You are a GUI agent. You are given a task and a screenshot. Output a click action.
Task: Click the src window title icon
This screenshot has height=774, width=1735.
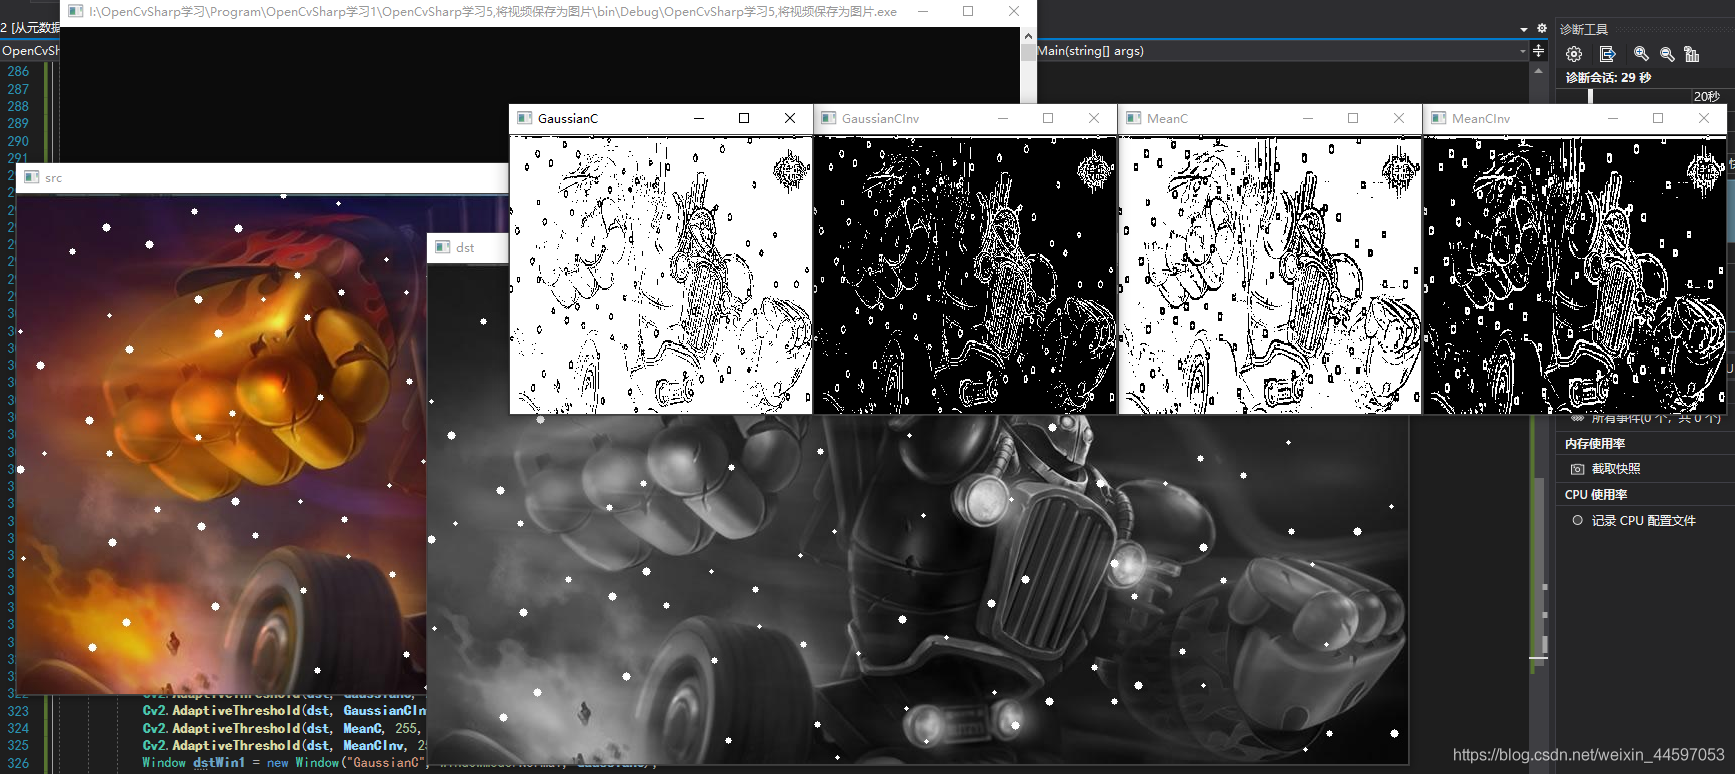click(x=31, y=177)
